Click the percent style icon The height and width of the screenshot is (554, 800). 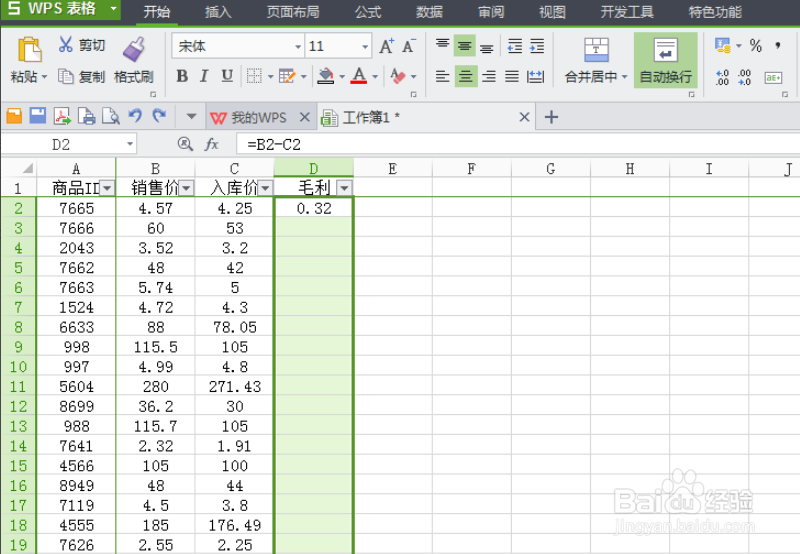(x=756, y=46)
